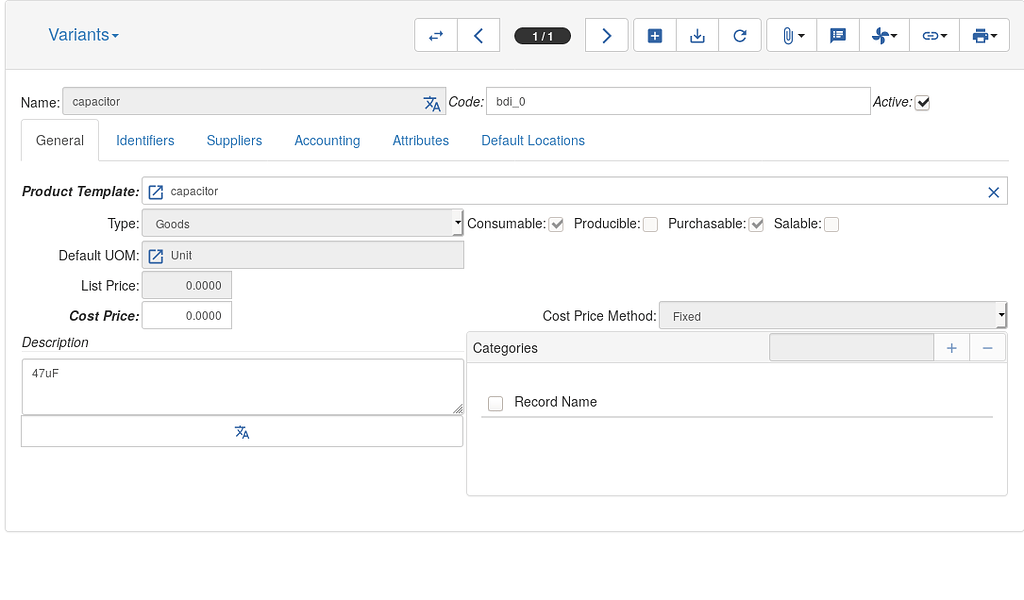Check the Salable checkbox
The image size is (1024, 600).
tap(831, 224)
